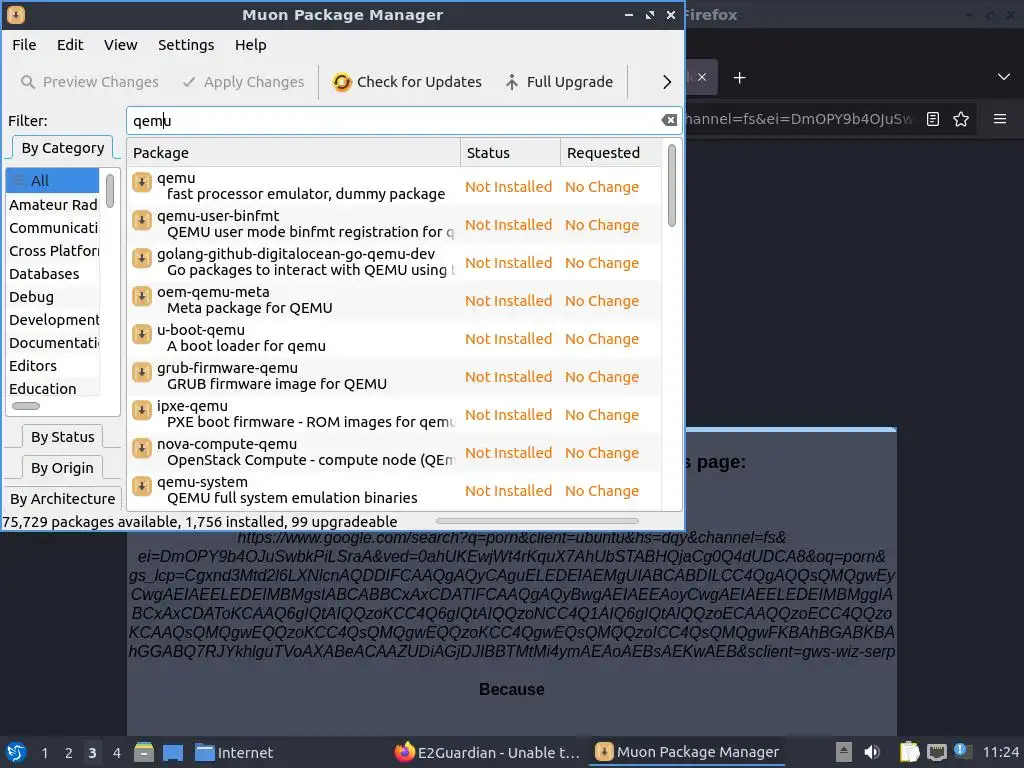Switch to the By Origin tab
This screenshot has height=768, width=1024.
63,468
